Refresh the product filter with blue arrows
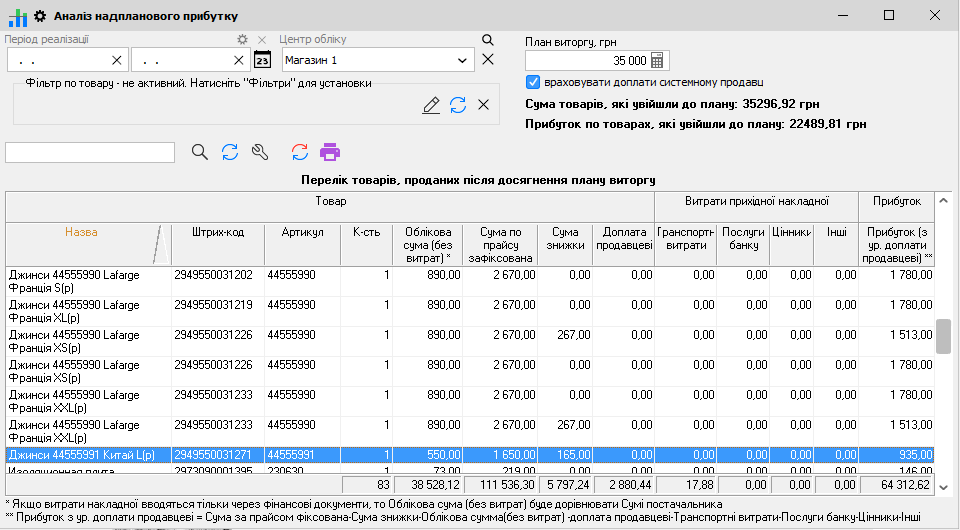Image resolution: width=960 pixels, height=530 pixels. tap(458, 105)
